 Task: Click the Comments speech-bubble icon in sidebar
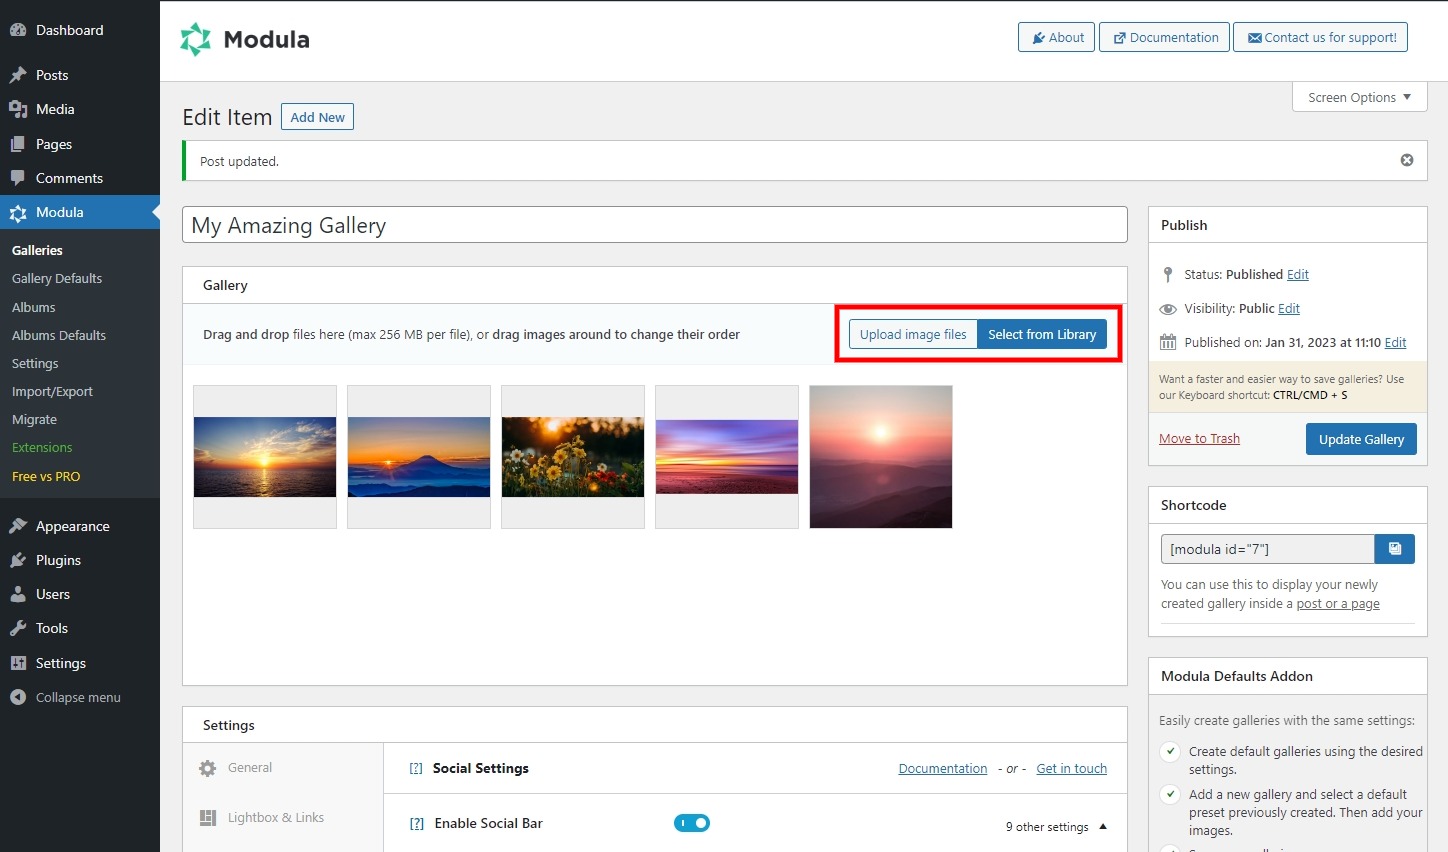pyautogui.click(x=18, y=177)
